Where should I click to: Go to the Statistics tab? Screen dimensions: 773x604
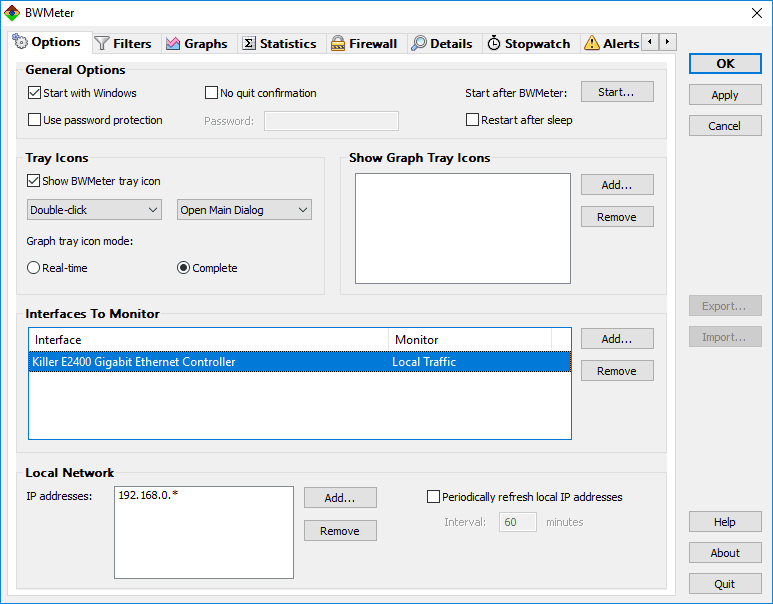pos(279,44)
